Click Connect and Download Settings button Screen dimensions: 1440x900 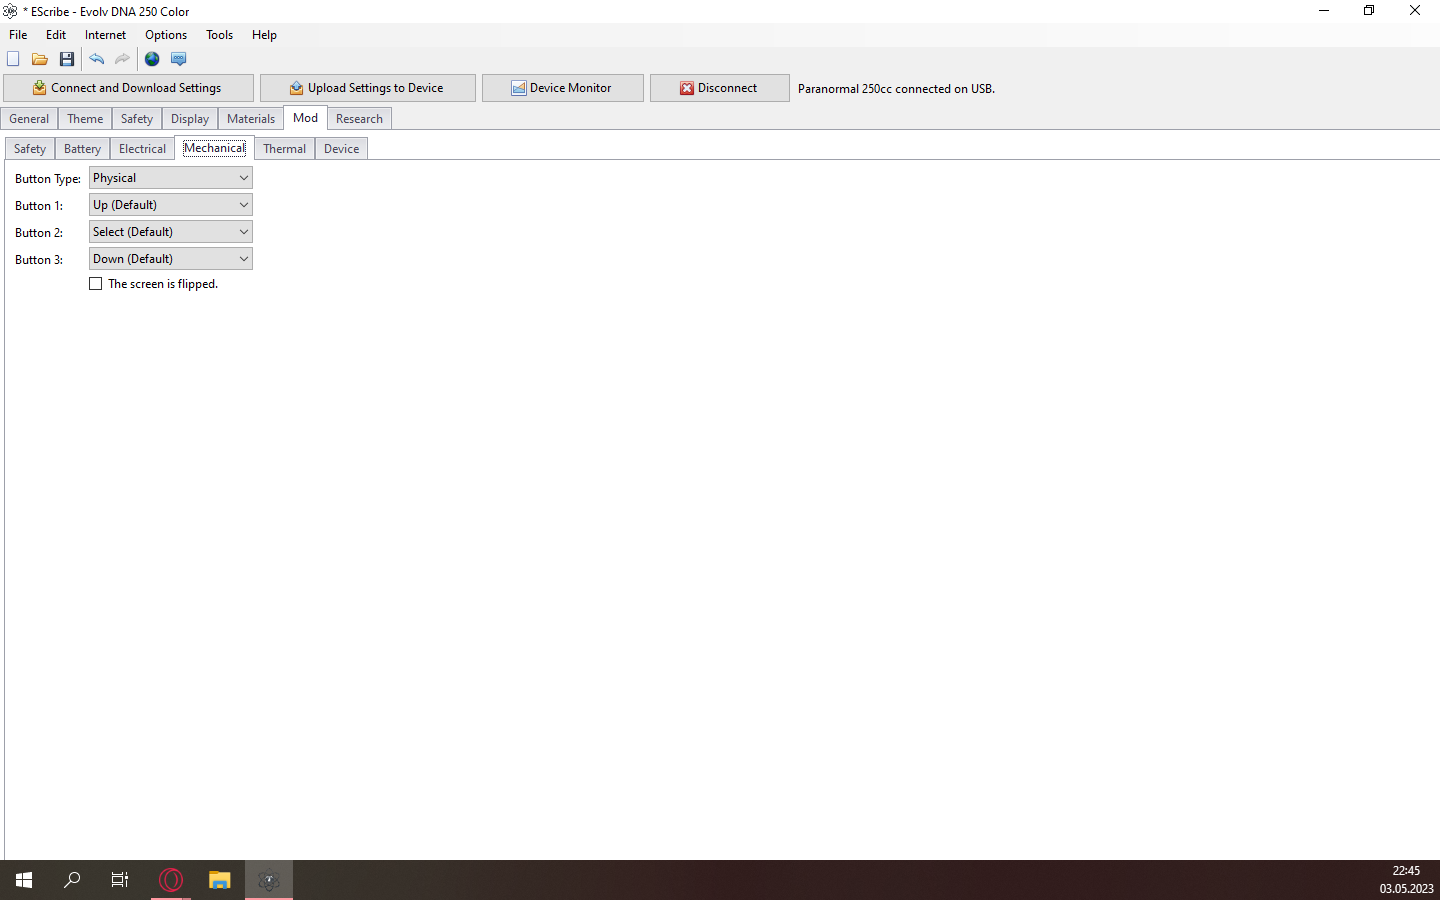128,88
